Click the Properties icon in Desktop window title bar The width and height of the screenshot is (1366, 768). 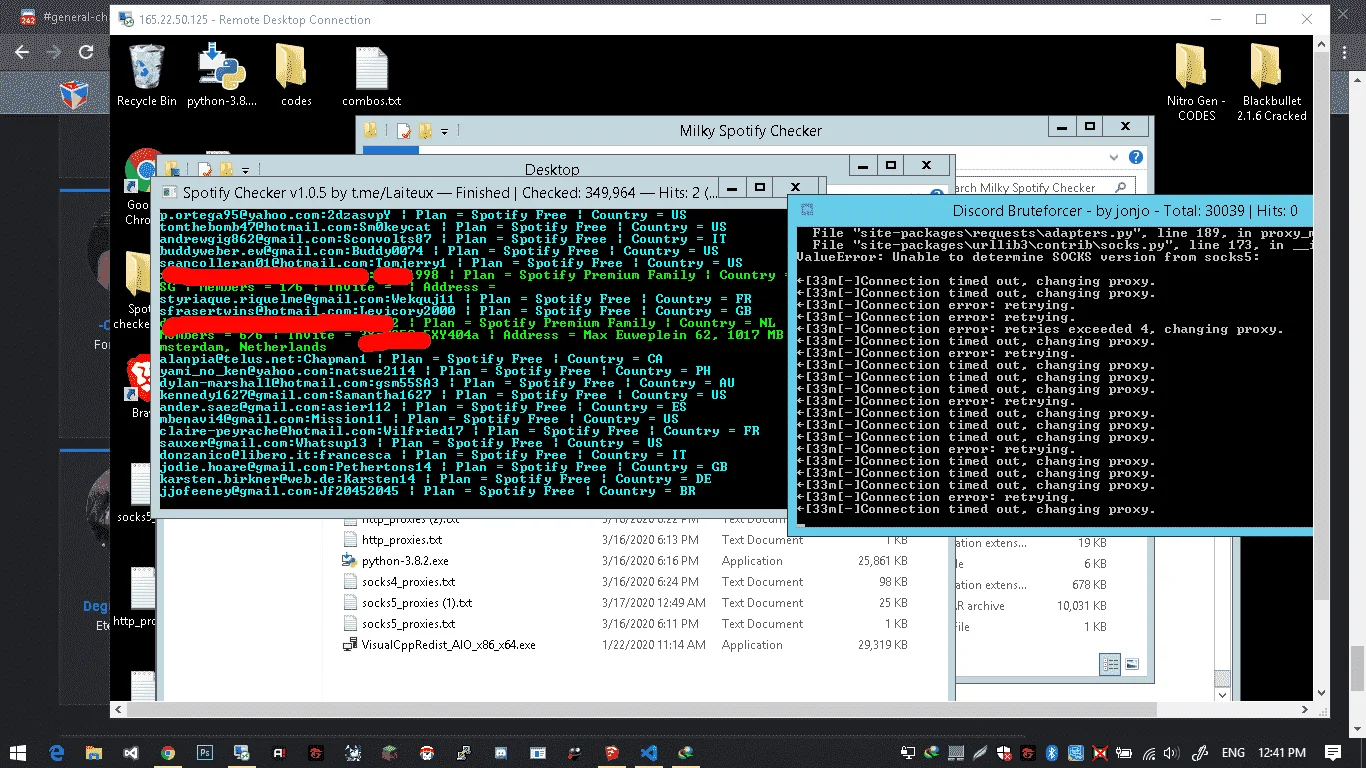point(205,170)
